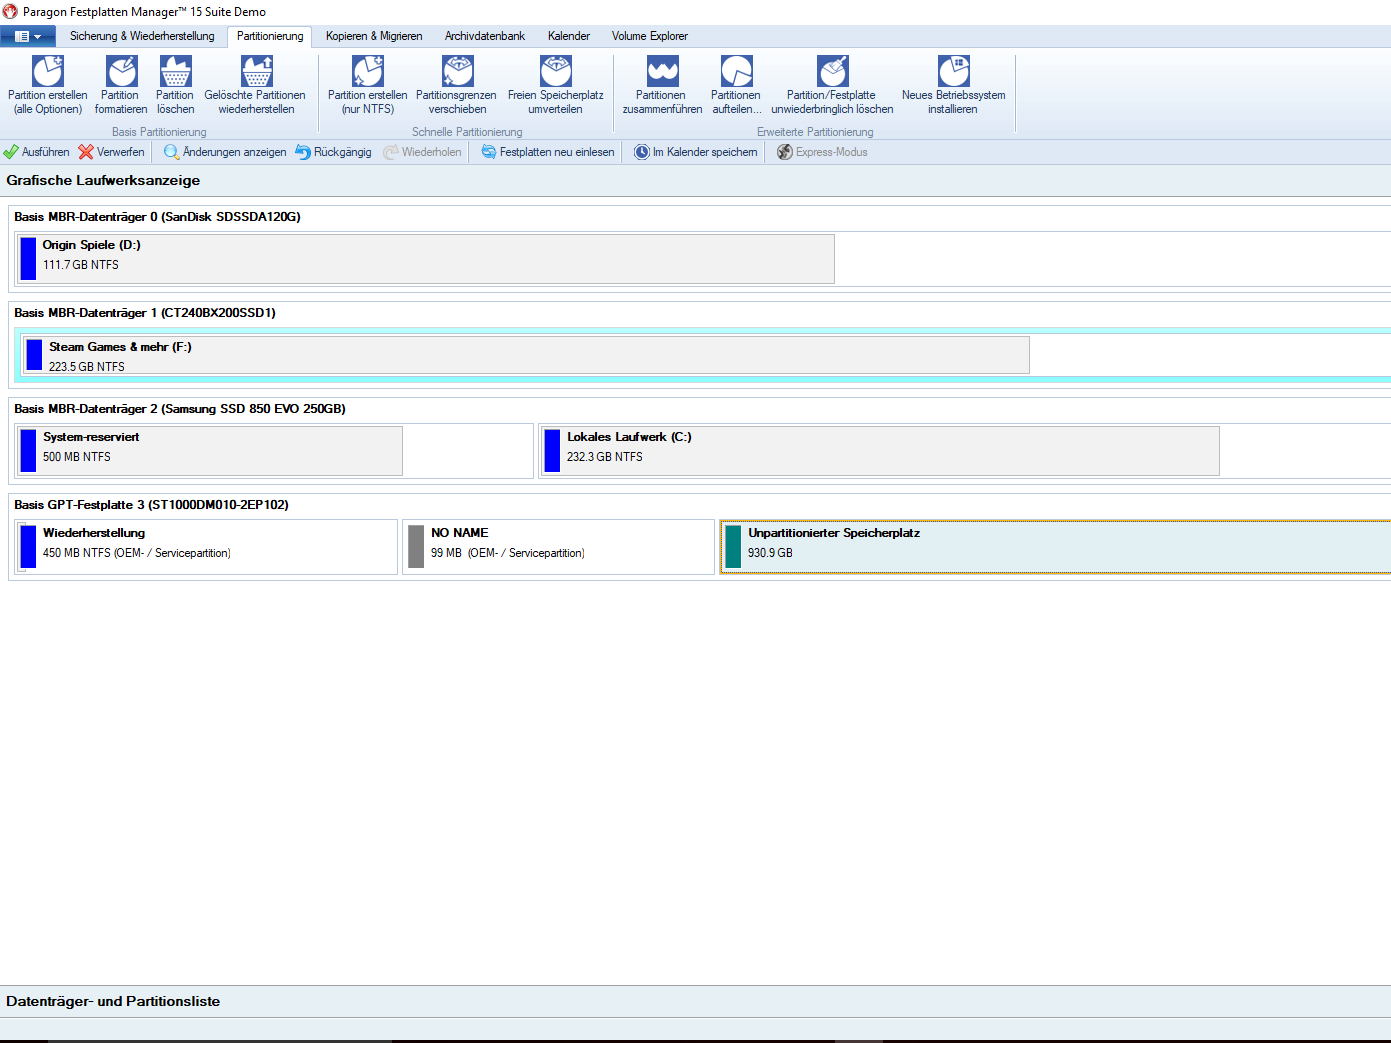Discard changes with Verwerfen
Screen dimensions: 1391x1043
111,152
